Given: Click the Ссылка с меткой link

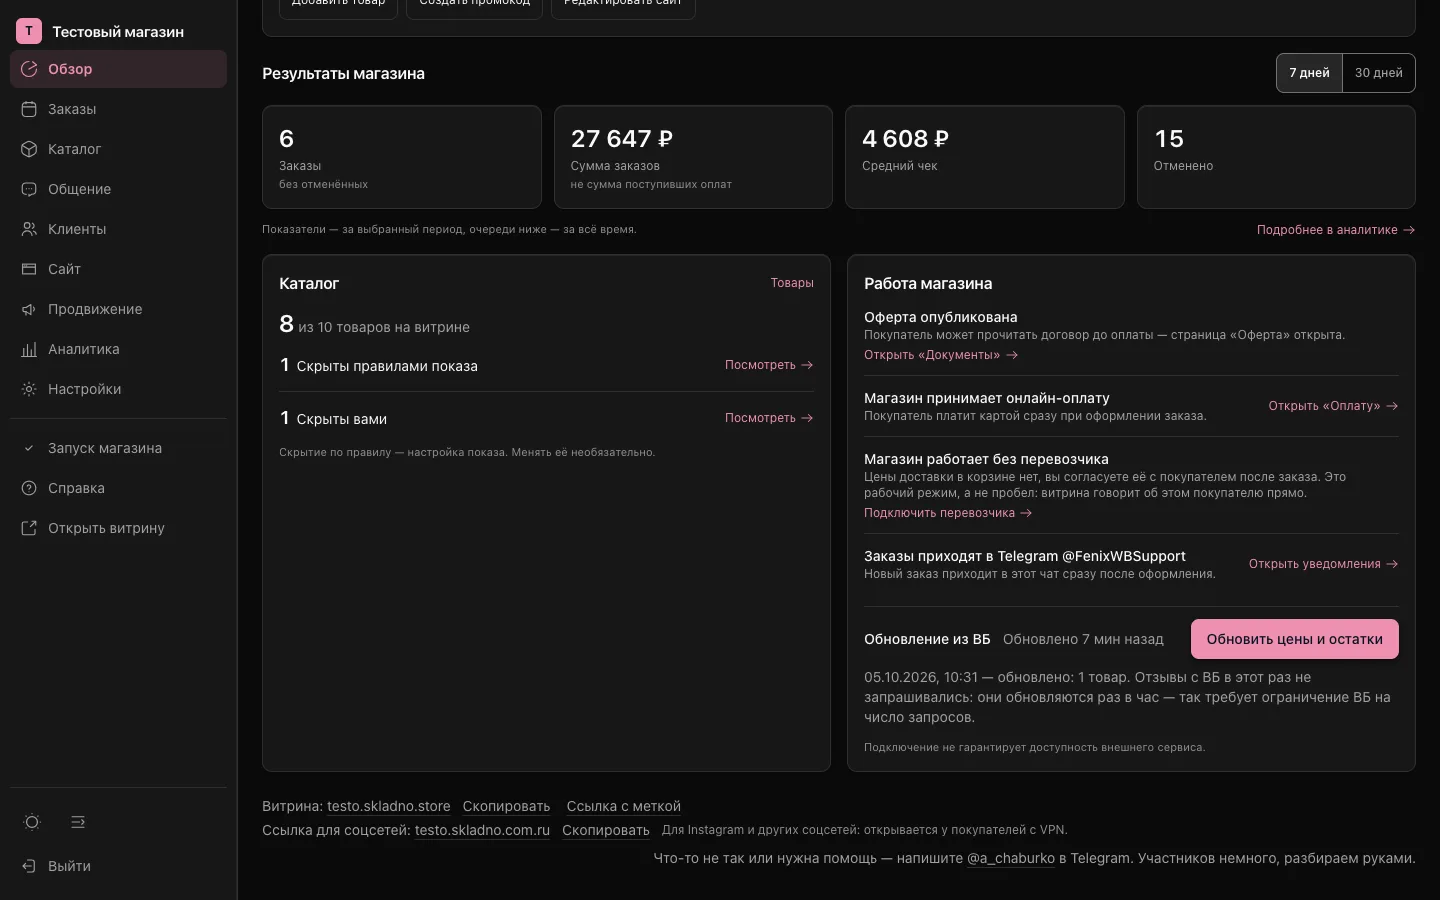Looking at the screenshot, I should [623, 806].
